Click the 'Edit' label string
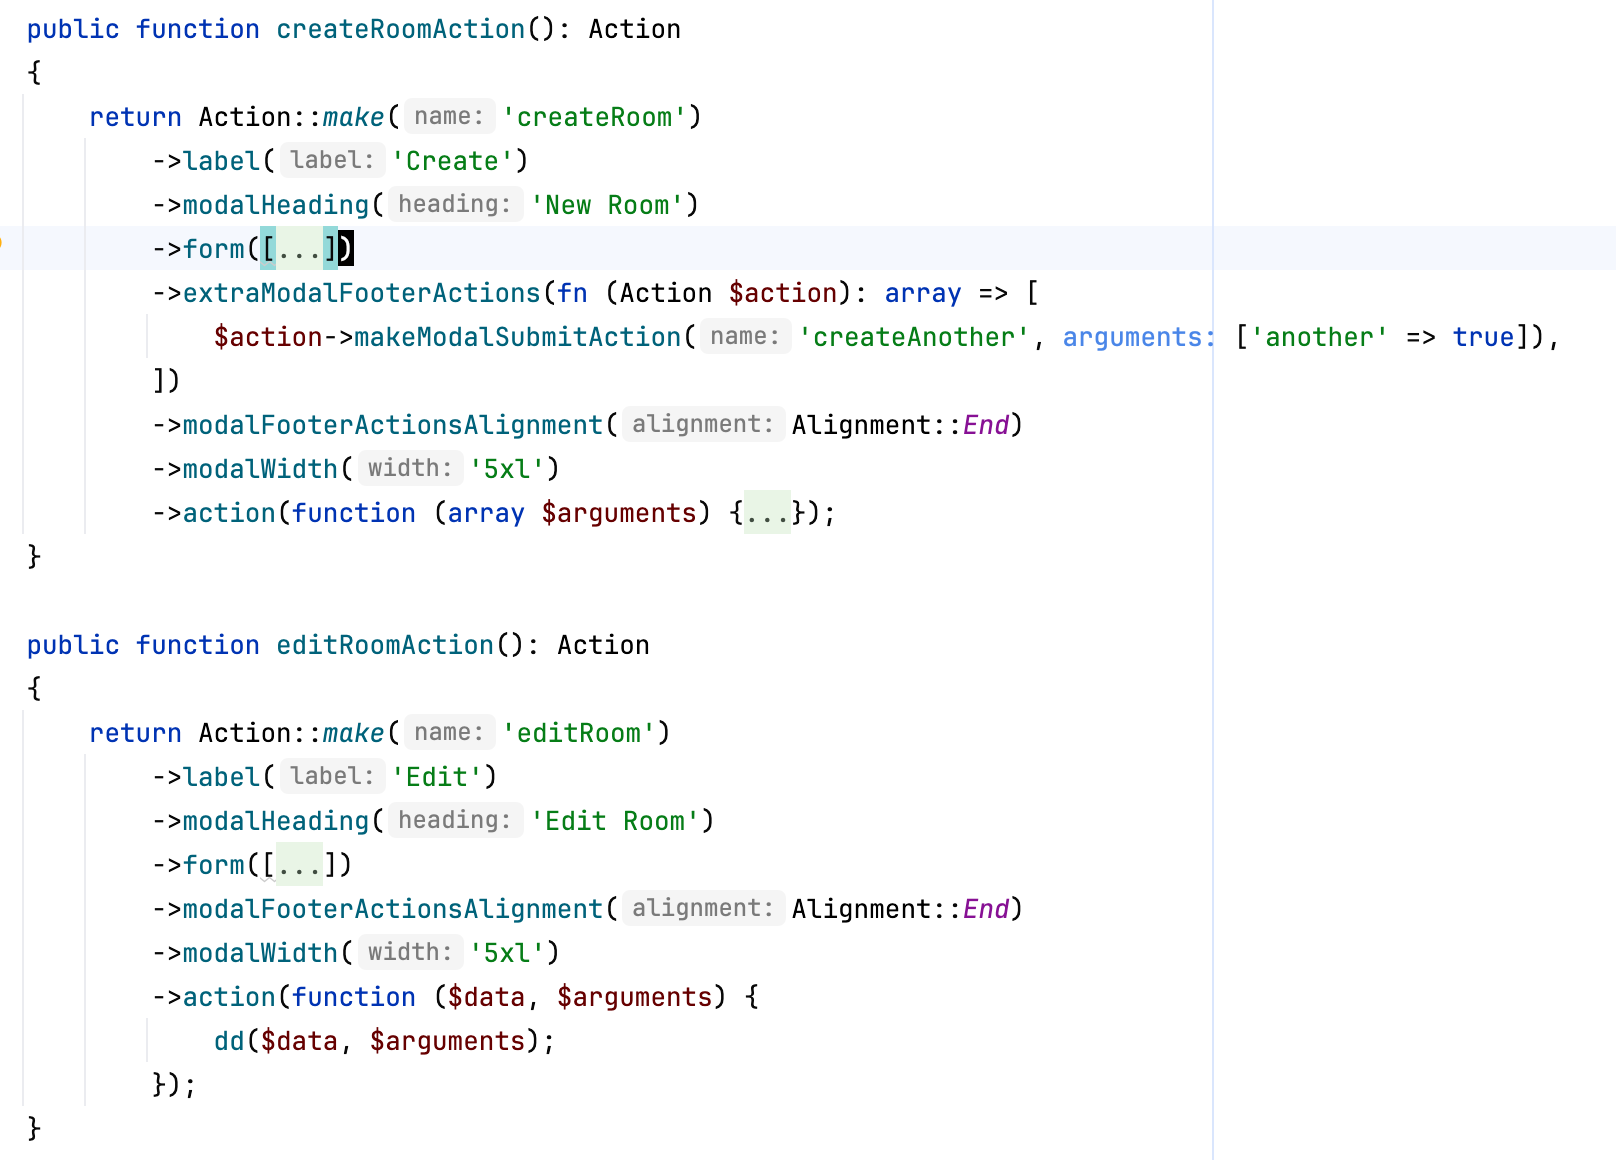Screen dimensions: 1616x1160 click(x=437, y=777)
